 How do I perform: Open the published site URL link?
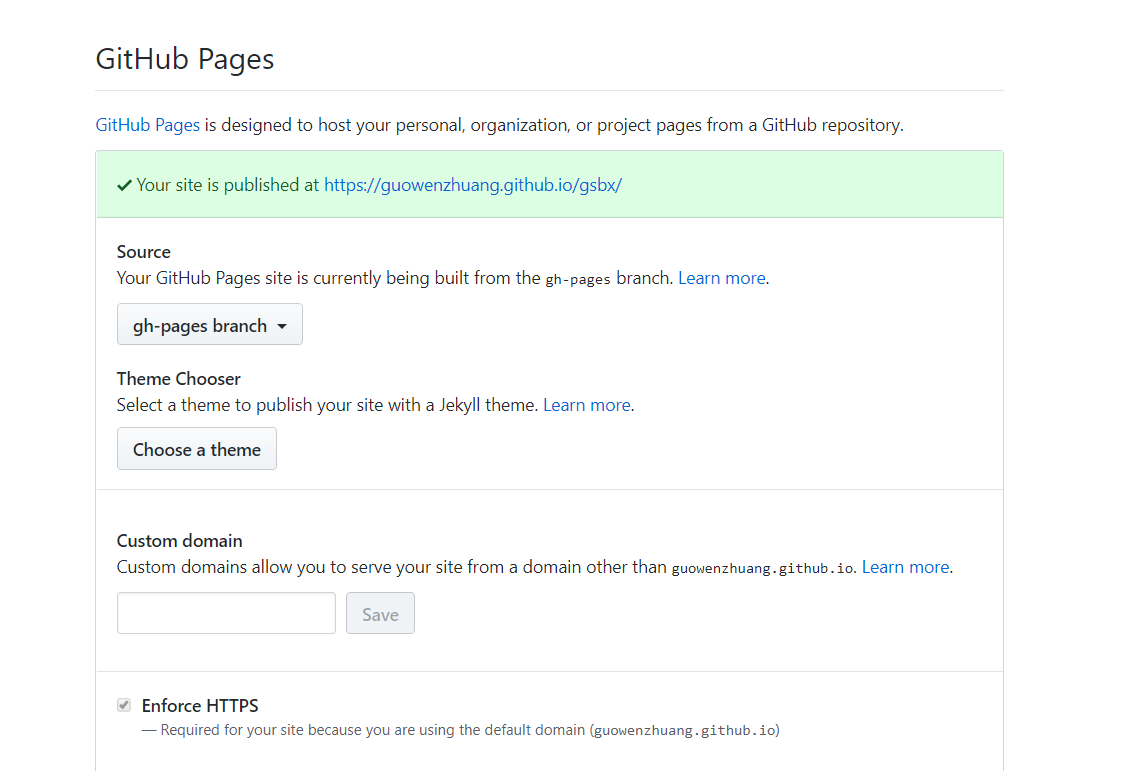click(472, 185)
